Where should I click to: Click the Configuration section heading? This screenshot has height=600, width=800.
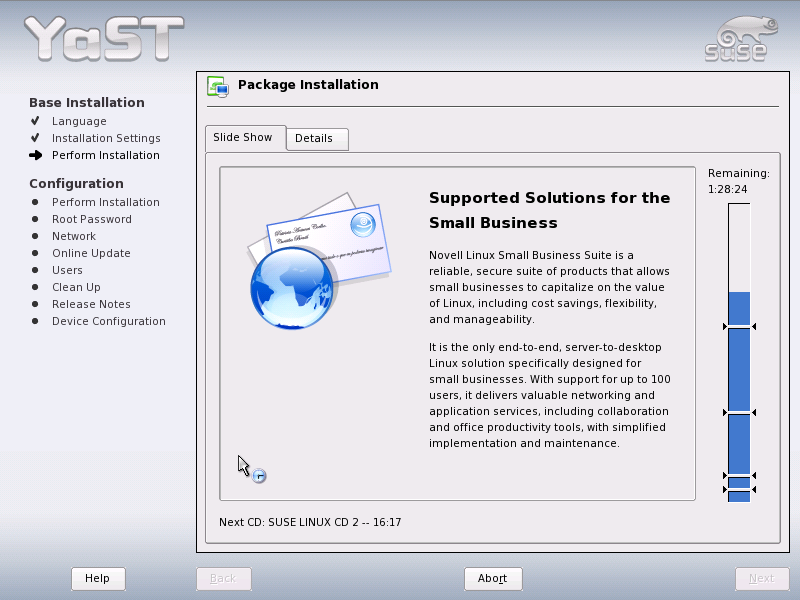pyautogui.click(x=77, y=184)
